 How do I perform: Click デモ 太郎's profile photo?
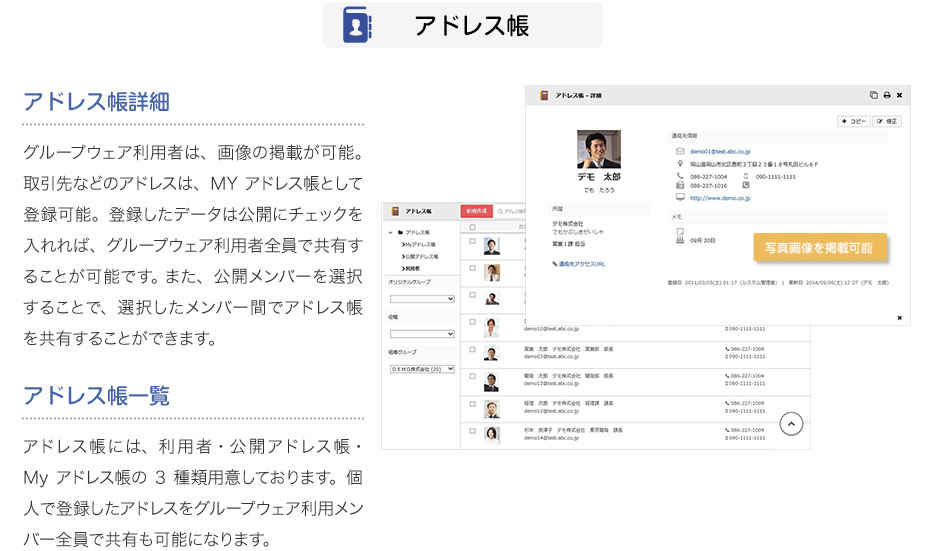click(x=598, y=149)
